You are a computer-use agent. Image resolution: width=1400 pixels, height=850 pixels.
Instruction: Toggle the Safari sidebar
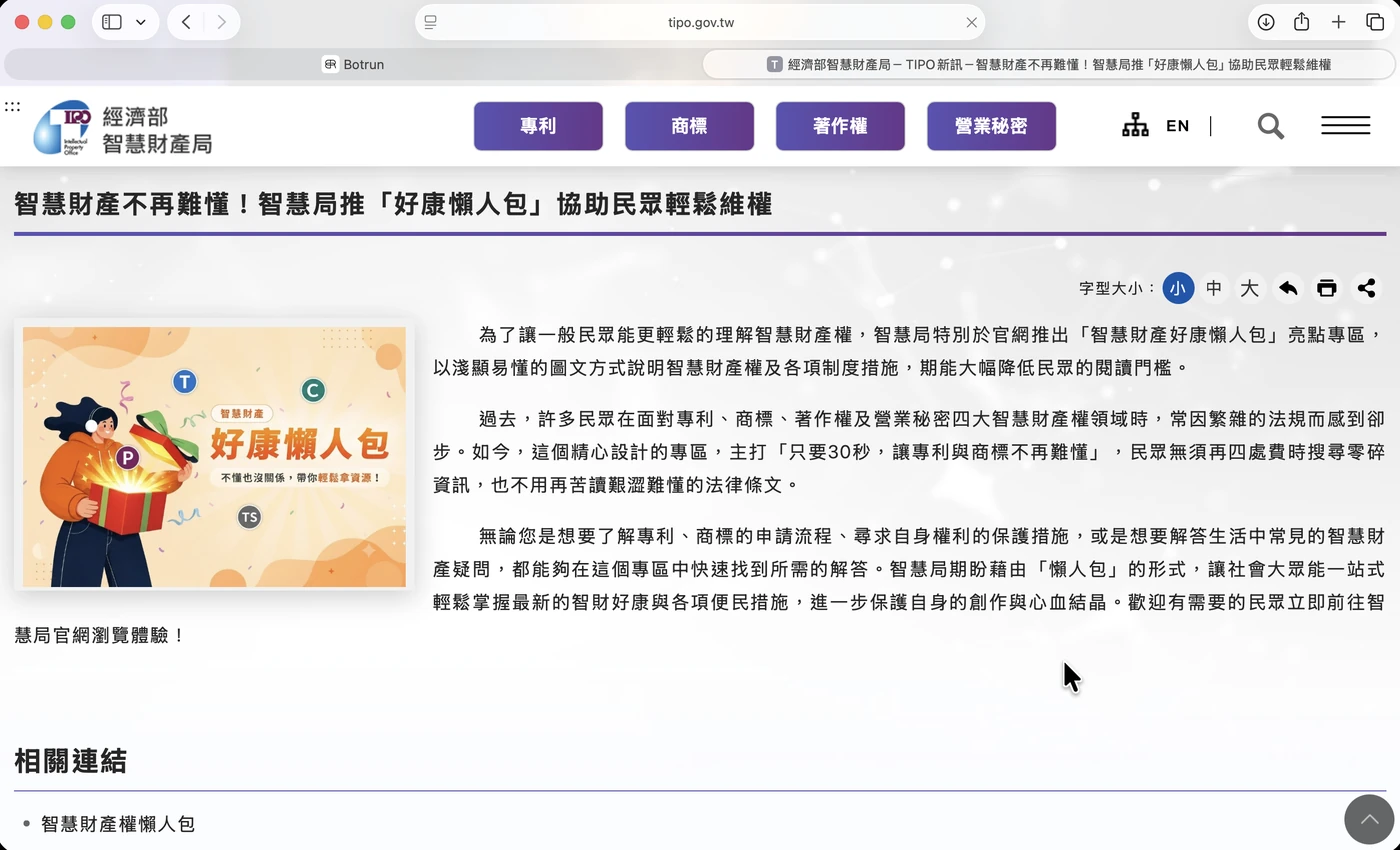pos(112,22)
